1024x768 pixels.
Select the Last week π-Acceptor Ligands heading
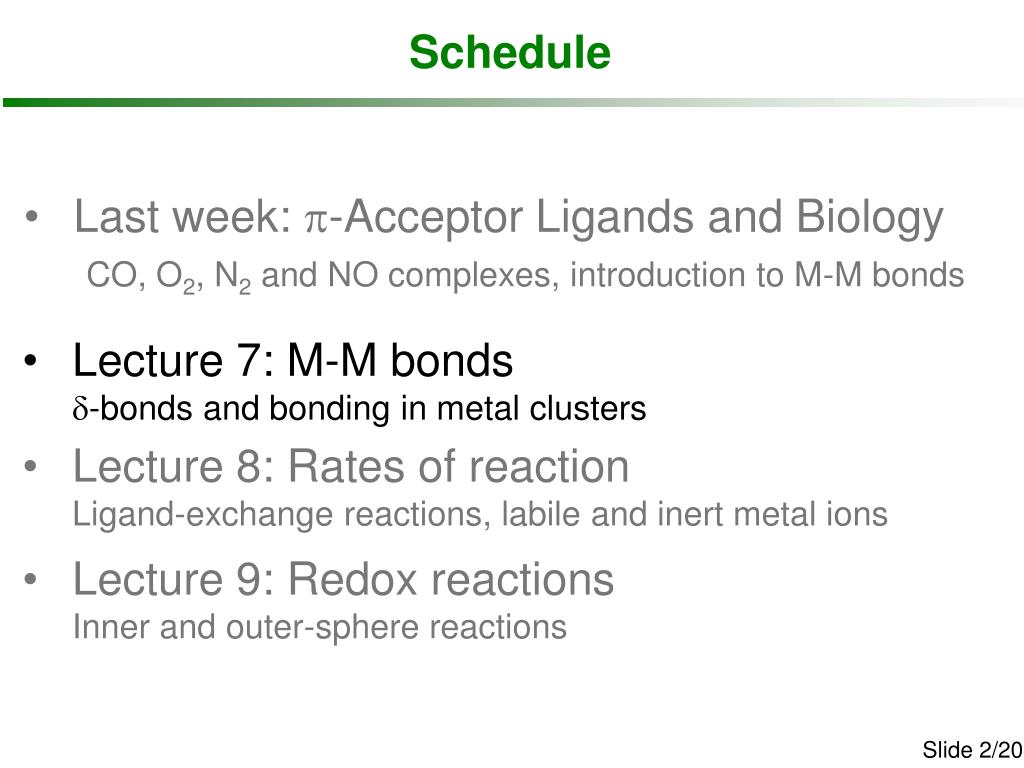coord(509,218)
